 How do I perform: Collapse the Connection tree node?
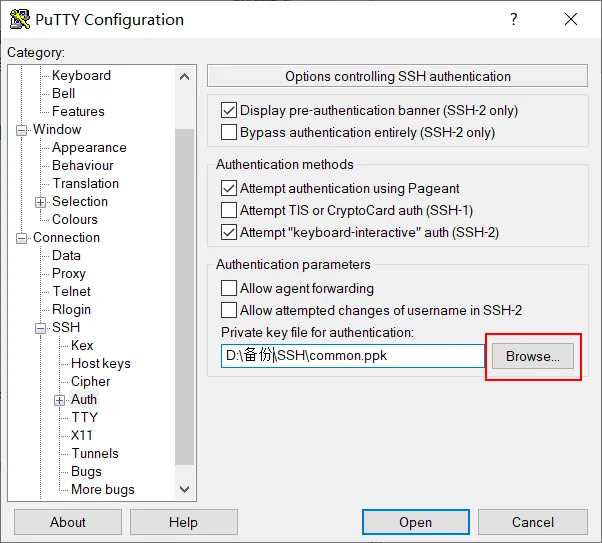(x=22, y=238)
